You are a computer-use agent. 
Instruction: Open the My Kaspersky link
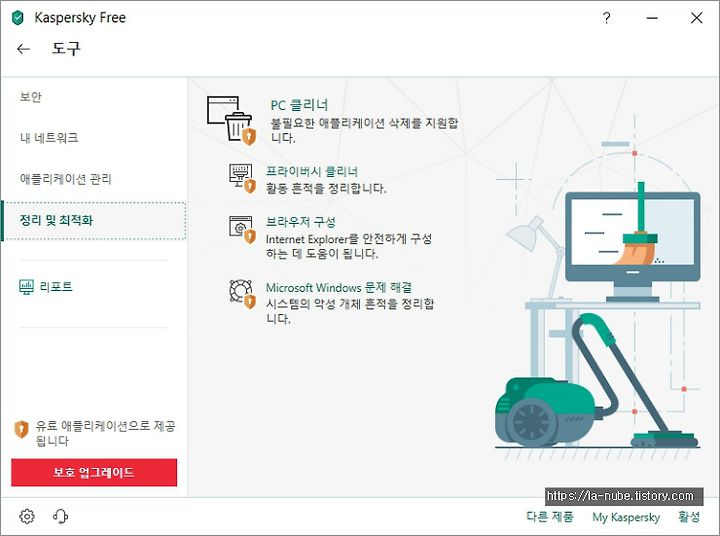click(x=626, y=517)
